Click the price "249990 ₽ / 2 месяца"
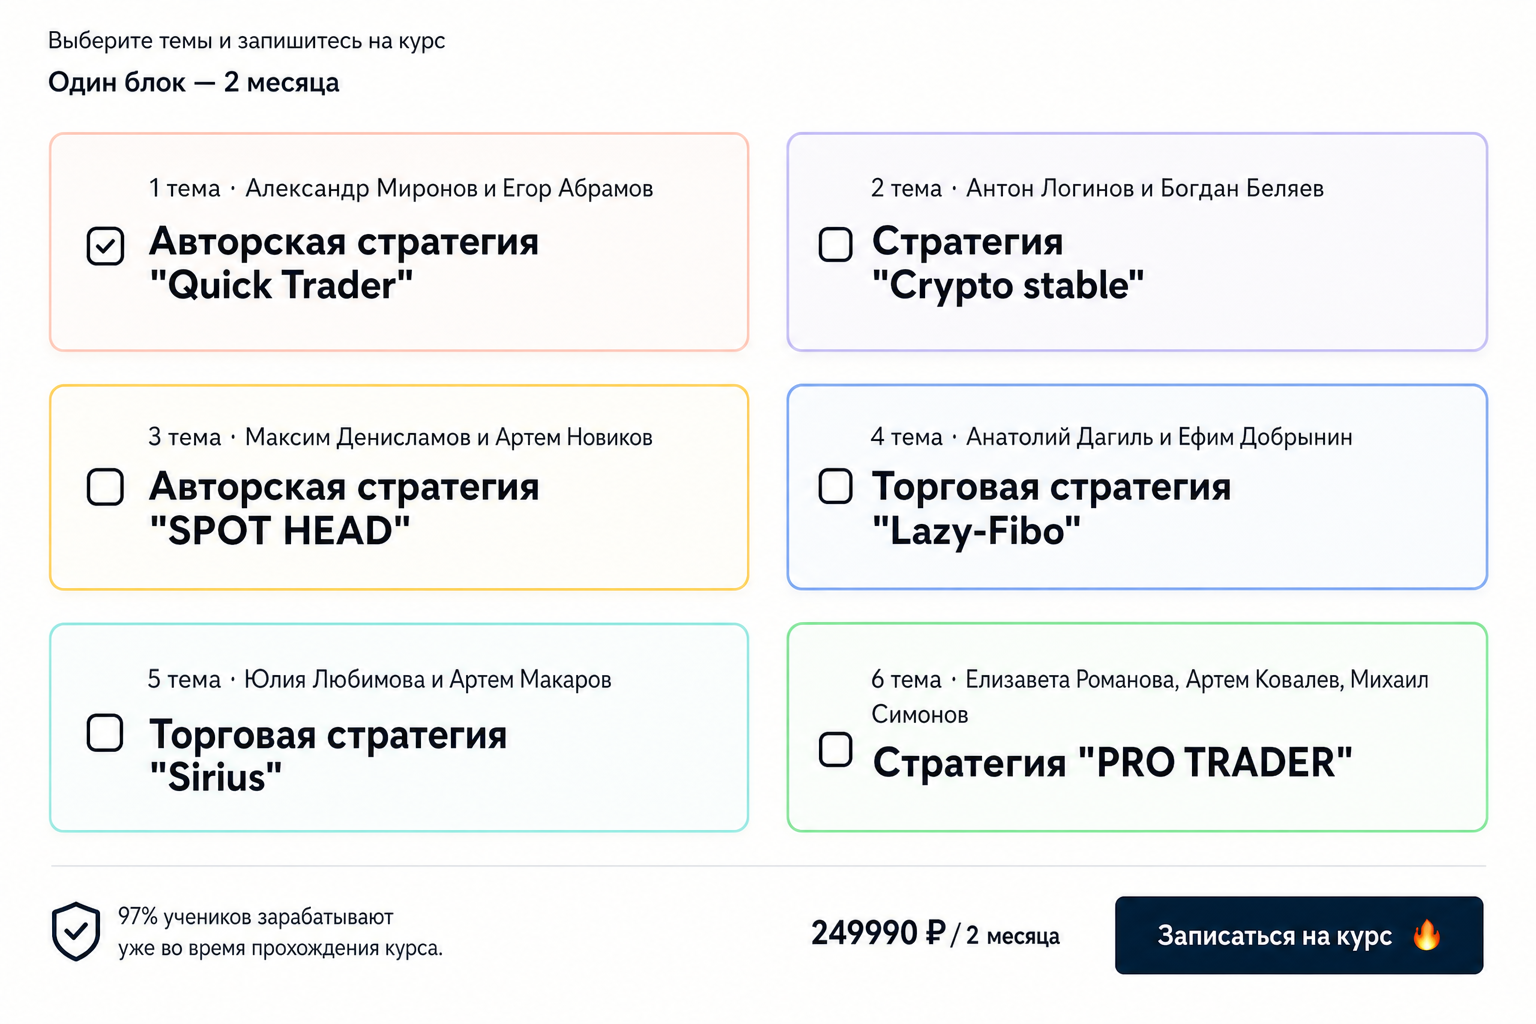 coord(935,934)
